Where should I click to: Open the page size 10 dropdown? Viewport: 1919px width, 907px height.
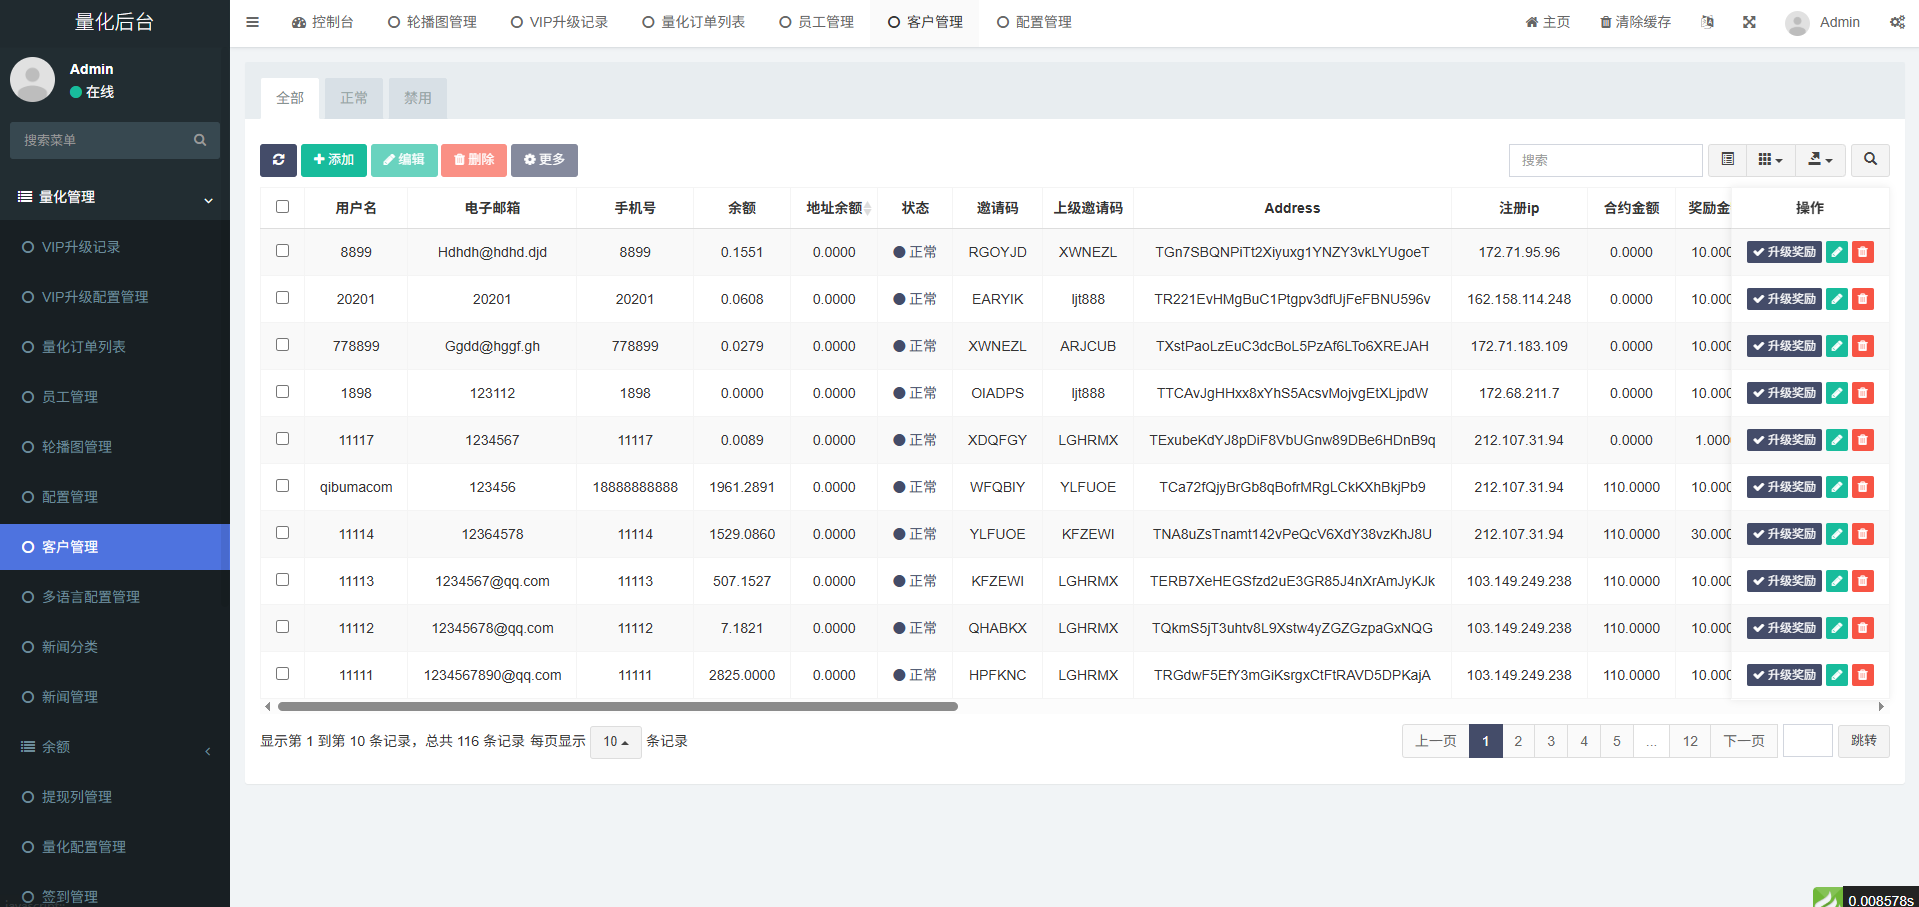point(616,742)
